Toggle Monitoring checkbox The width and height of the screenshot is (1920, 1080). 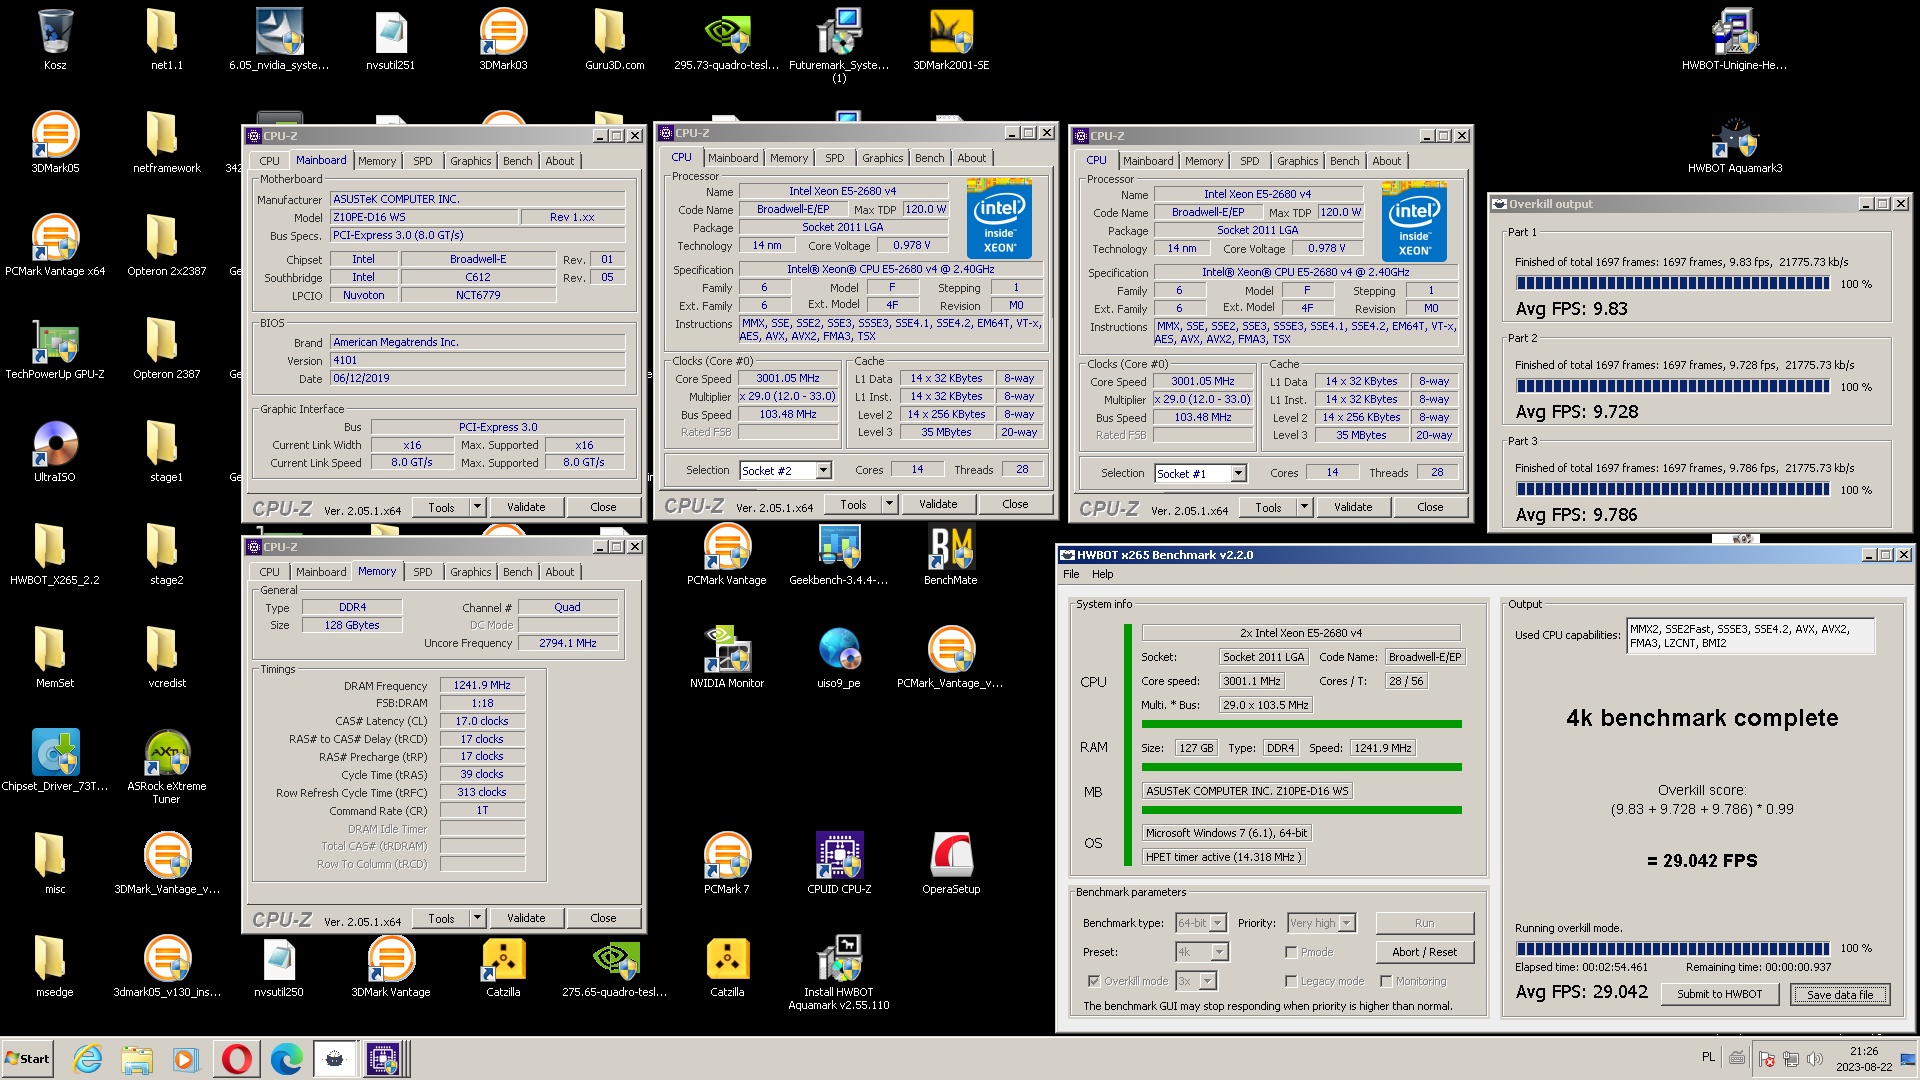[x=1386, y=981]
